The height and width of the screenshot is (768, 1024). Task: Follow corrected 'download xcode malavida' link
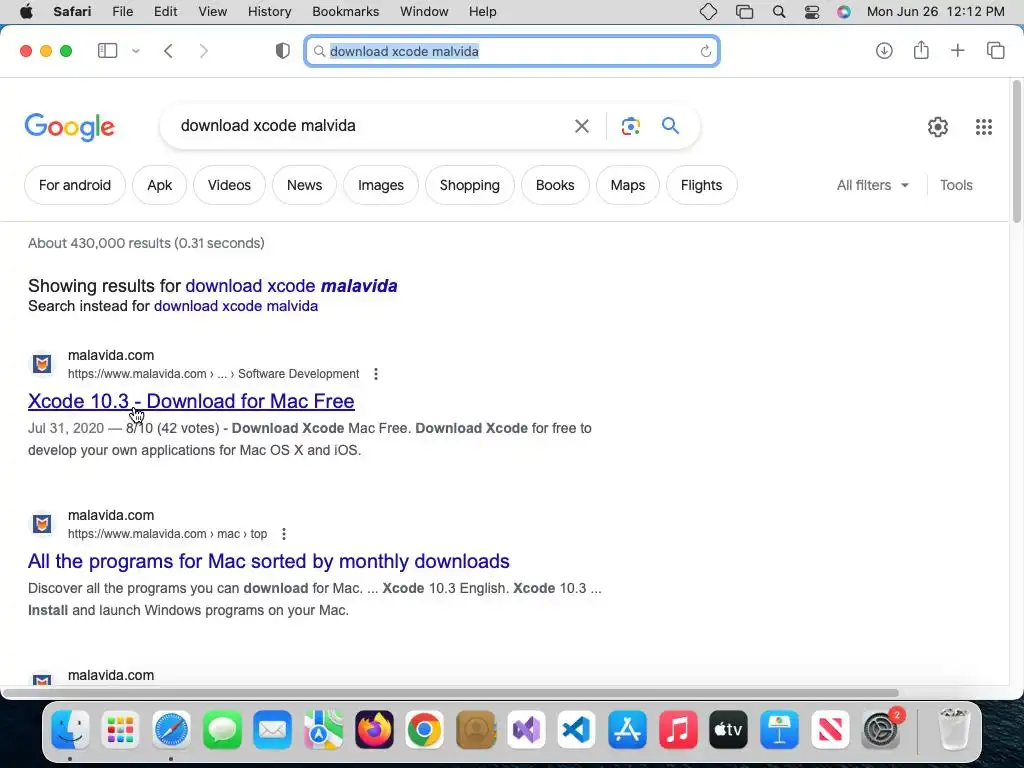tap(291, 286)
